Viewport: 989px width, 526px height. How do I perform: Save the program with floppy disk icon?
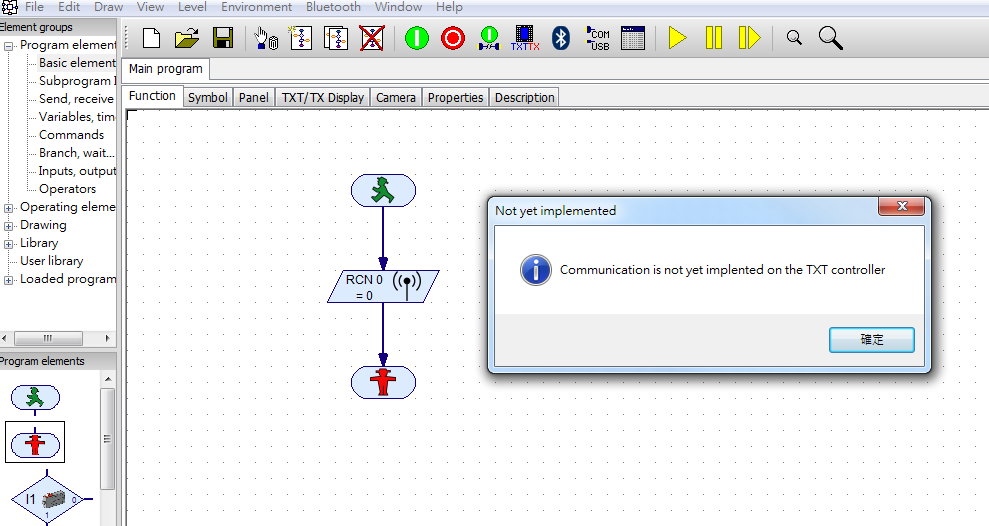pyautogui.click(x=223, y=39)
